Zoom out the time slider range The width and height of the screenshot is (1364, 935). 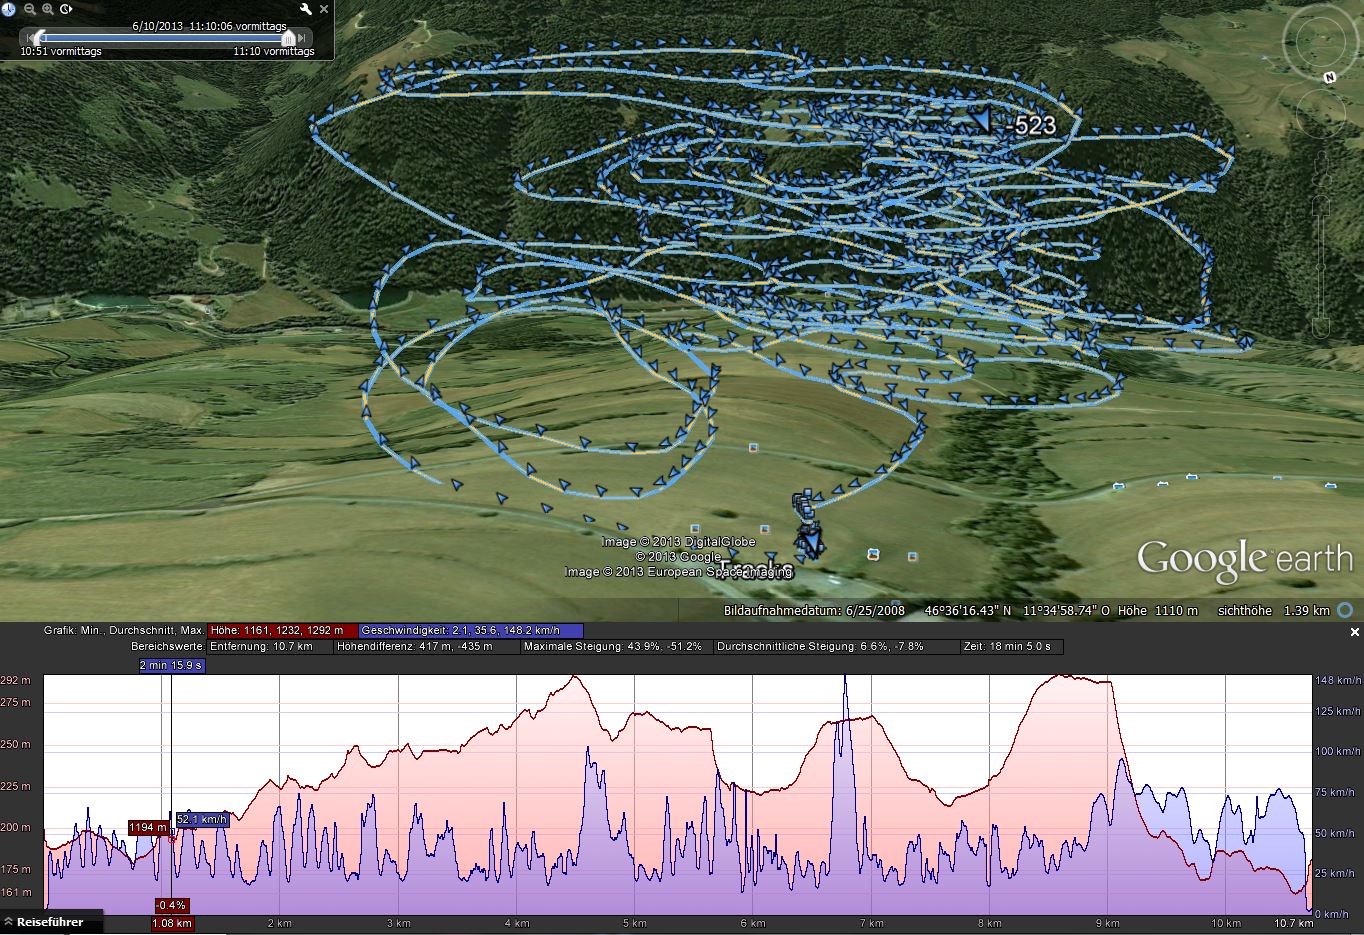[x=29, y=9]
